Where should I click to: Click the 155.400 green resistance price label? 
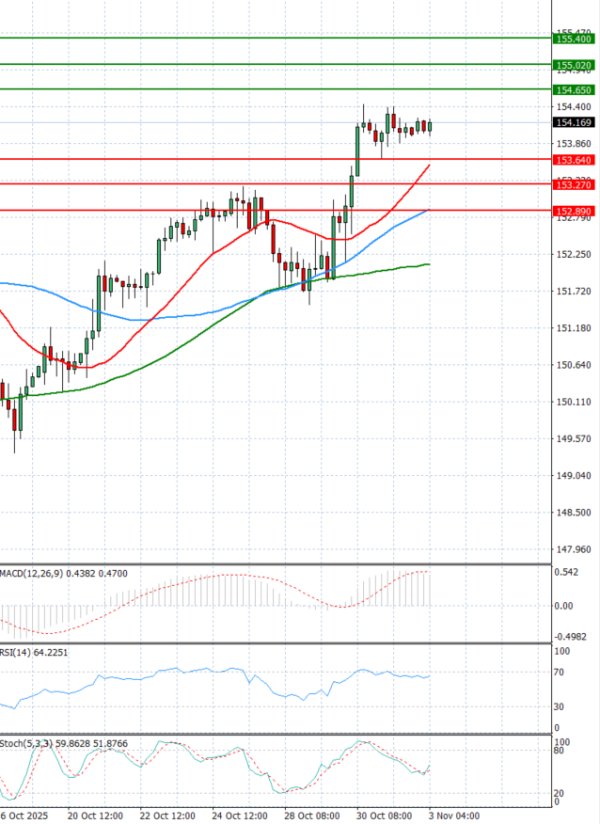[x=573, y=39]
